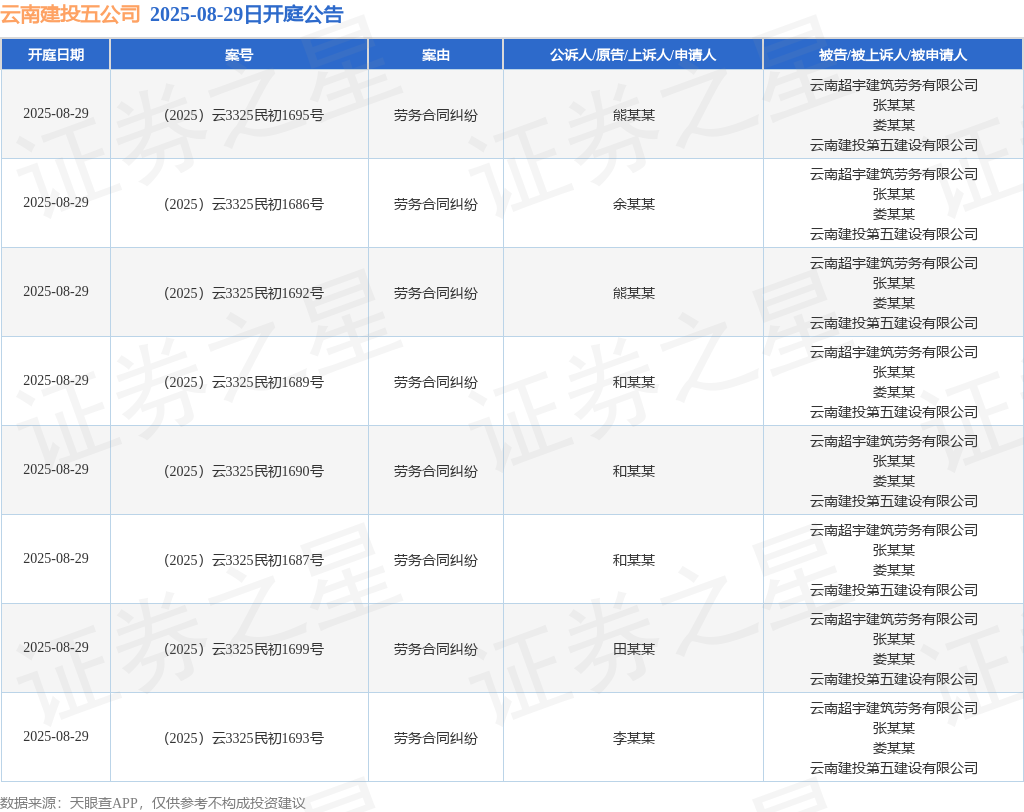Select case number (2025)云3325民初1695号
The image size is (1024, 812).
[243, 115]
